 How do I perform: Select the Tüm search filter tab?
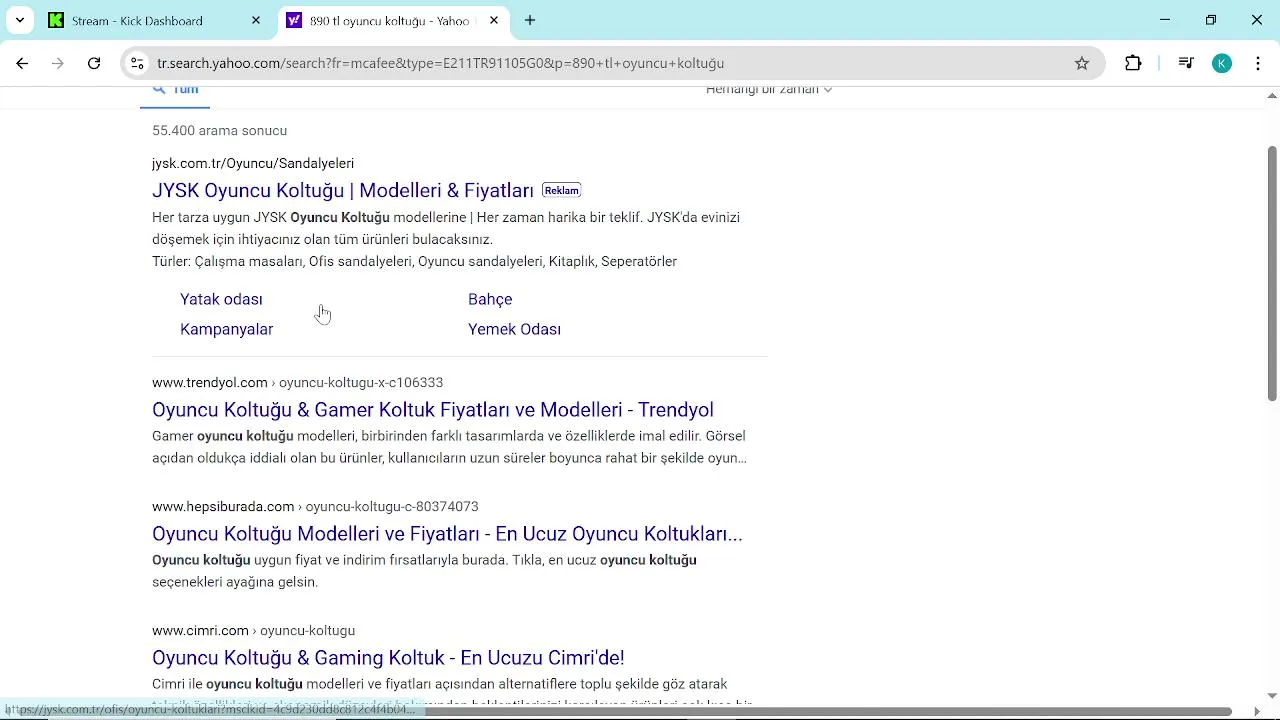pos(176,92)
